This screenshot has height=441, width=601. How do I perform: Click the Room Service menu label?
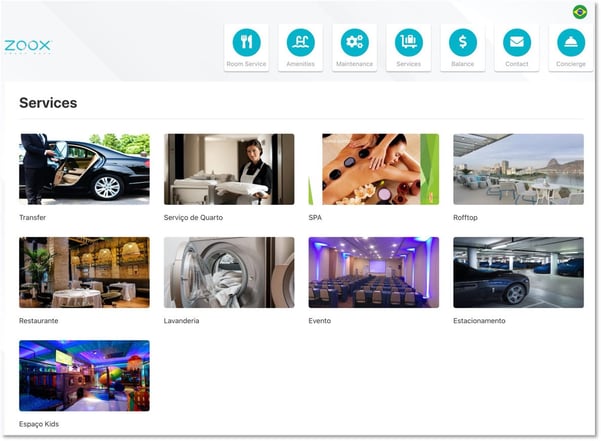point(246,64)
